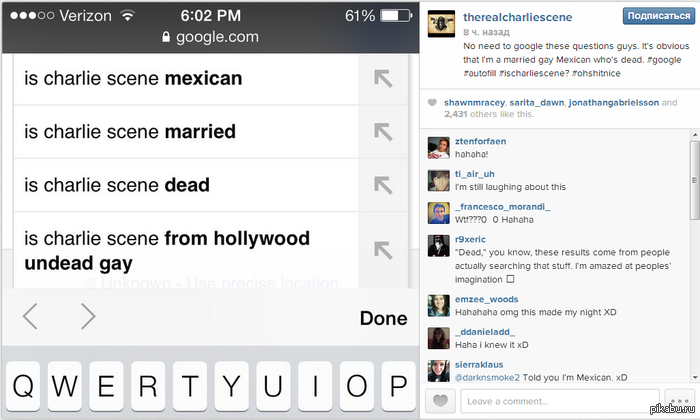Tap the forward chevron above the keyboard
The width and height of the screenshot is (700, 420).
[88, 316]
